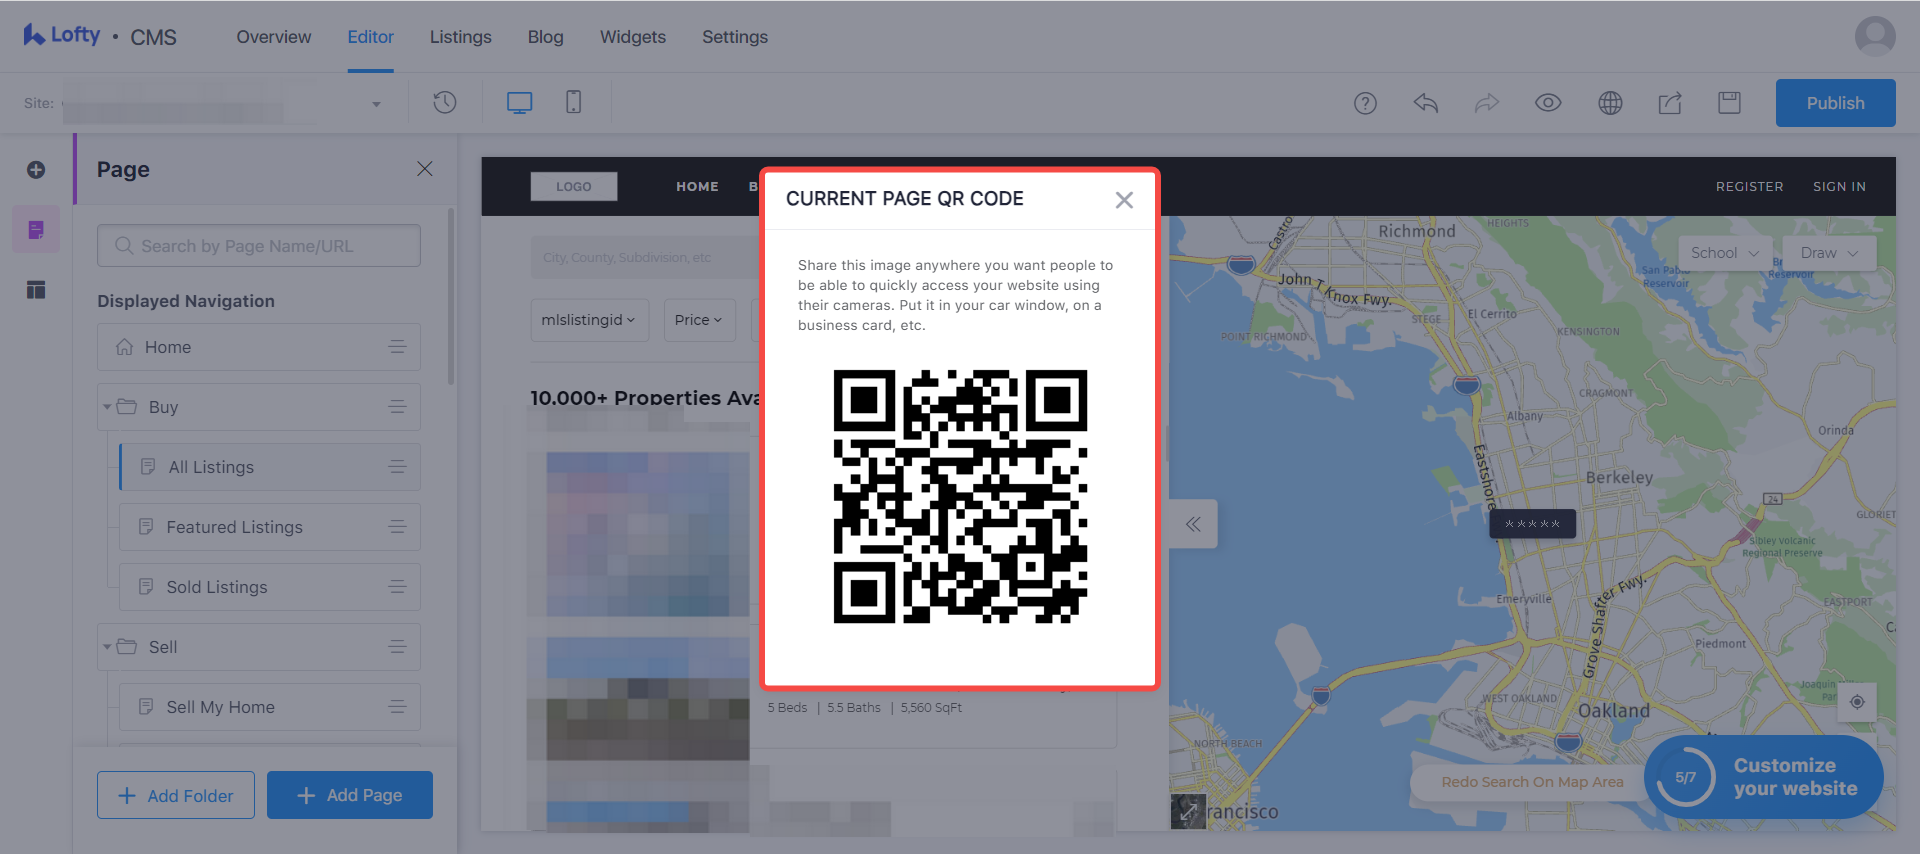Click Search by Page Name/URL field

coord(259,246)
